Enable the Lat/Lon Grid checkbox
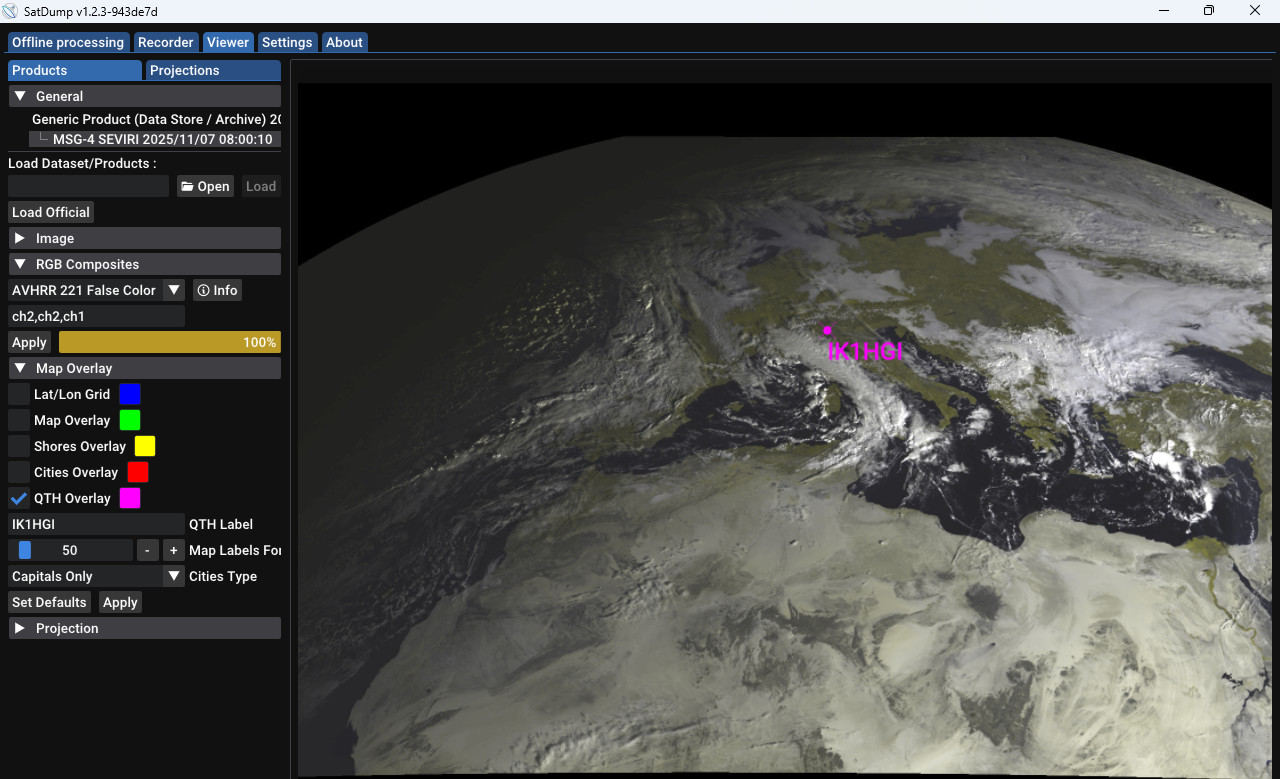Screen dimensions: 1280x779 (x=19, y=394)
